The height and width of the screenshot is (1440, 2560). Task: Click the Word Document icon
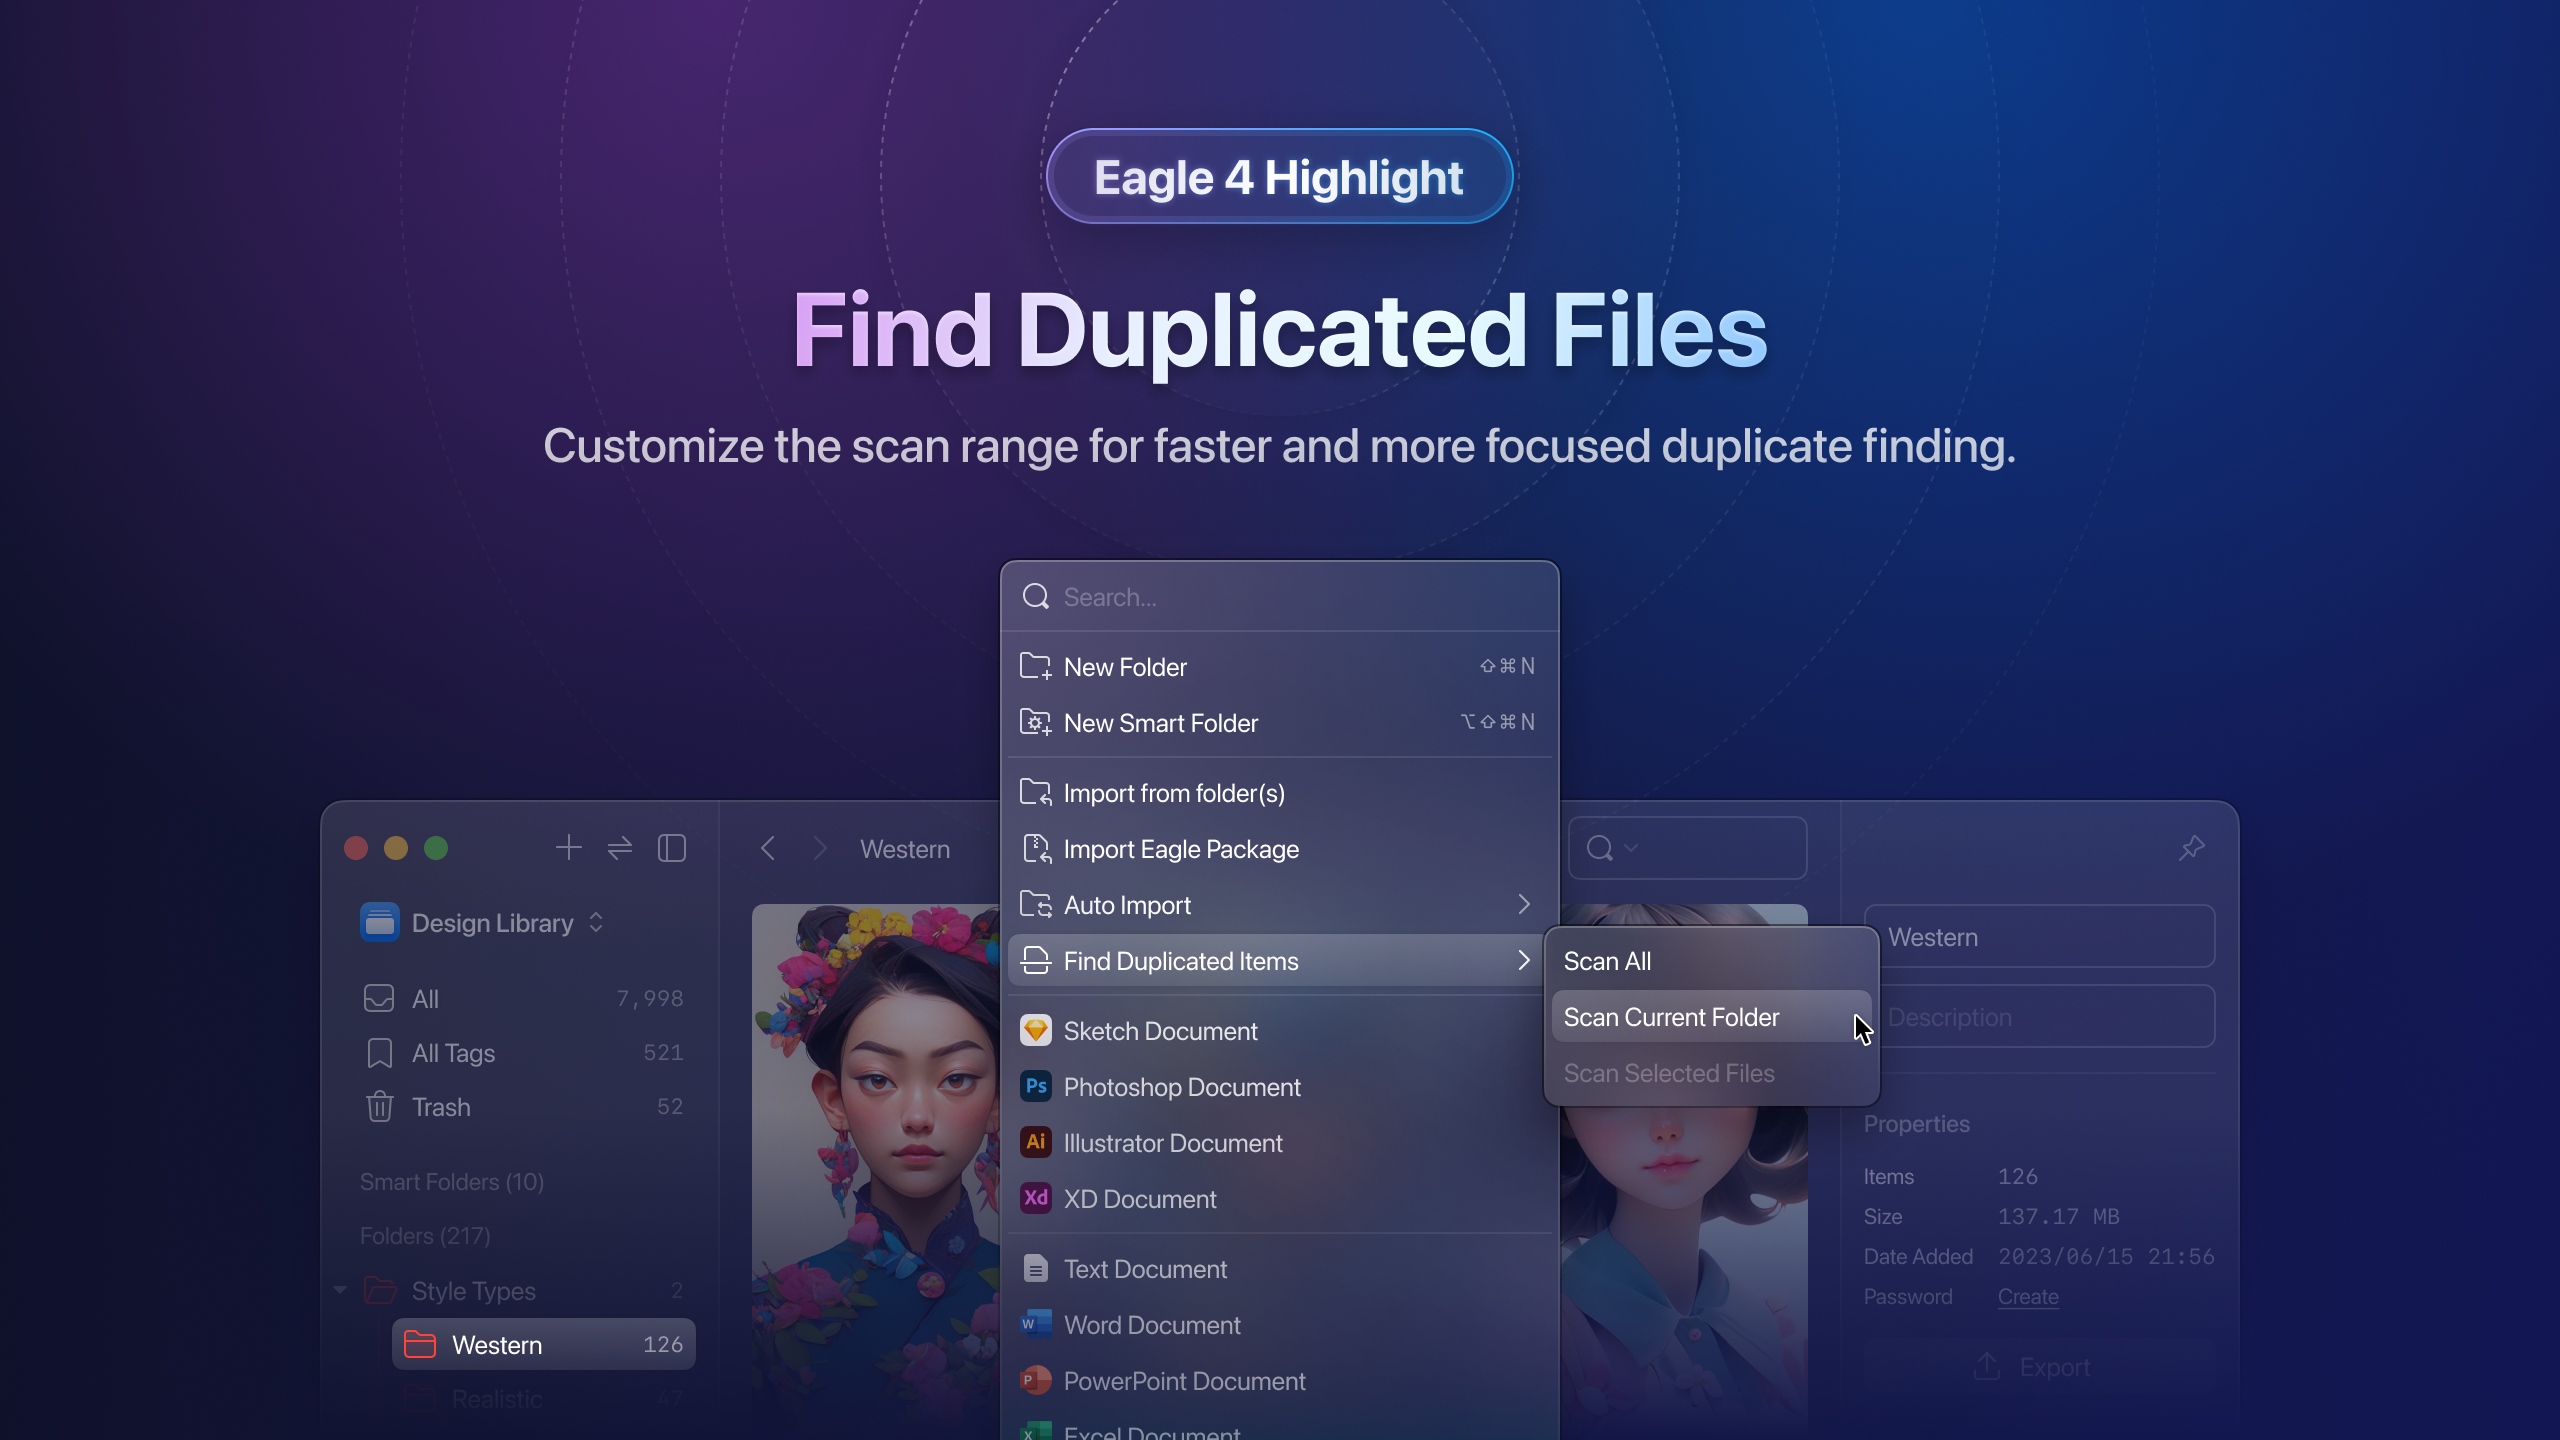(x=1036, y=1324)
